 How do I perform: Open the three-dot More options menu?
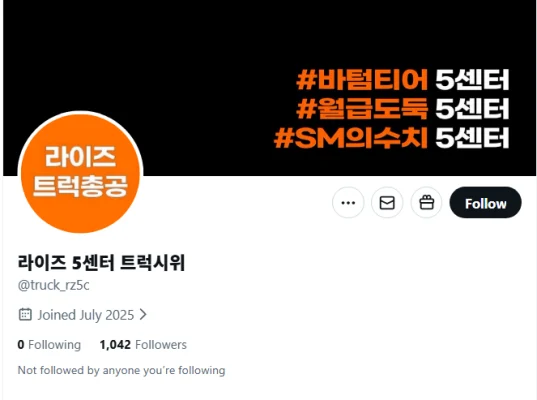click(x=348, y=203)
